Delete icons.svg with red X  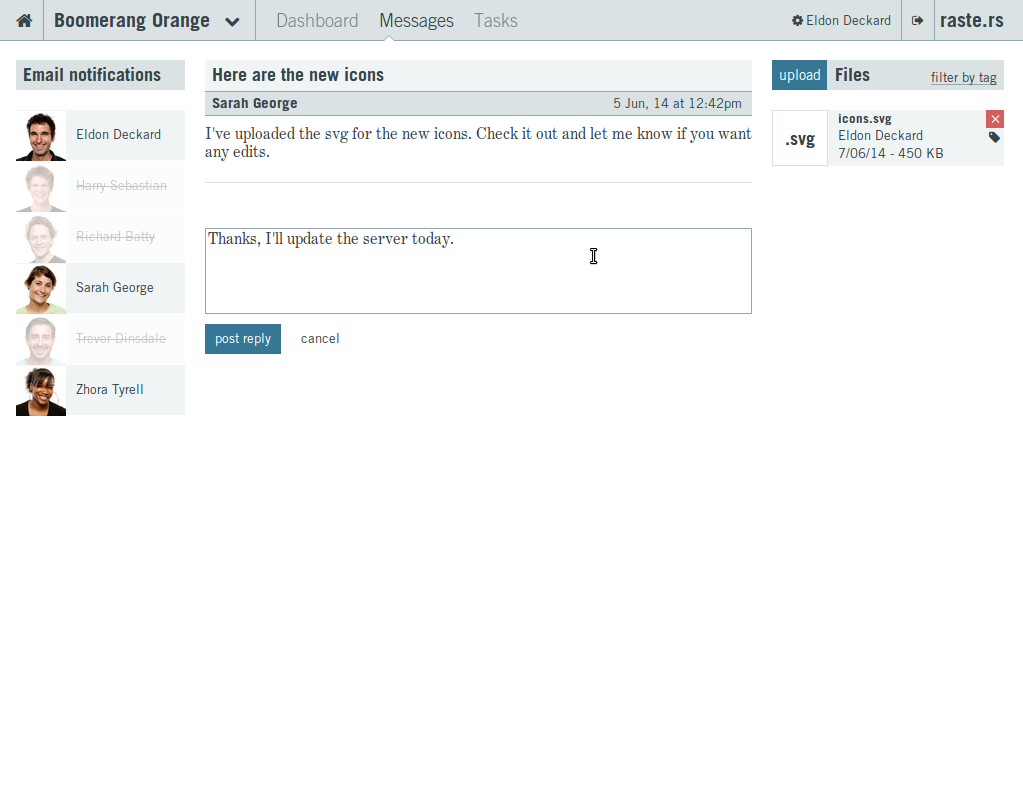pyautogui.click(x=994, y=119)
